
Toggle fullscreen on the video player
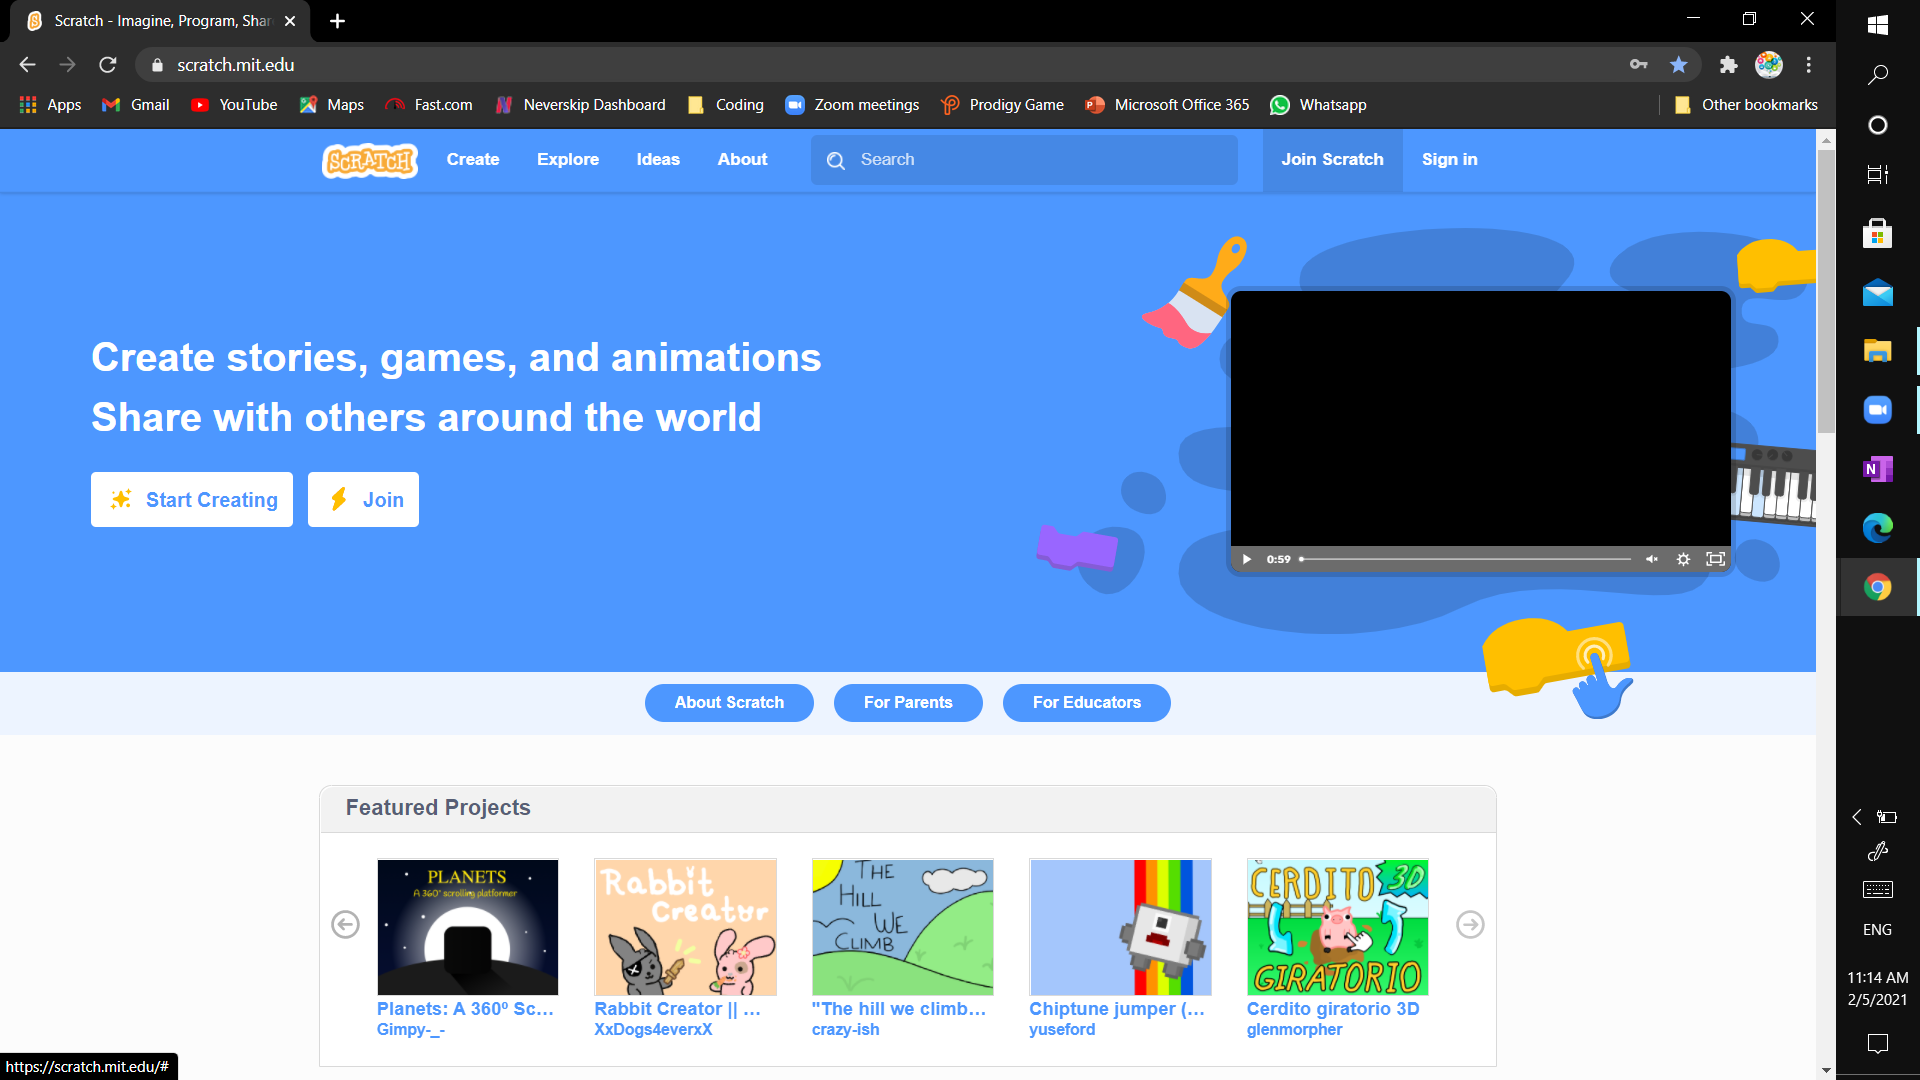(1716, 559)
